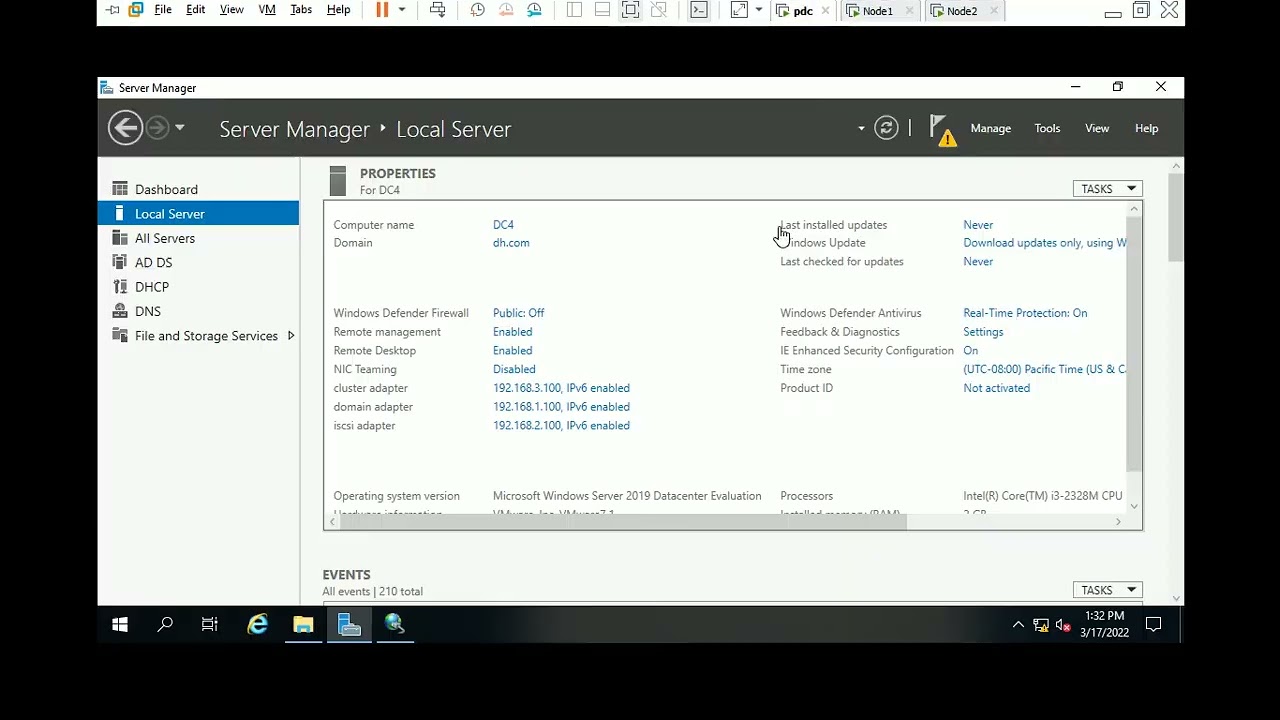This screenshot has height=720, width=1280.
Task: Click the Pacific Time zone link
Action: pos(1045,369)
